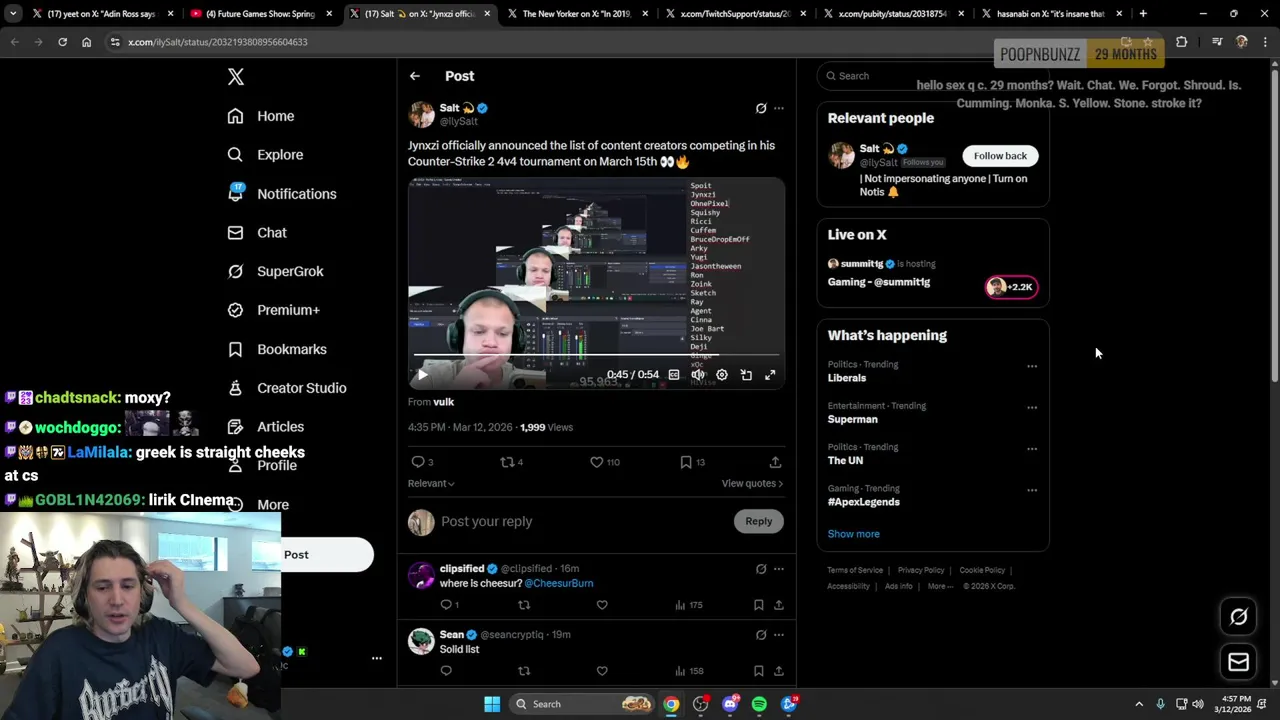This screenshot has width=1280, height=720.
Task: Go back with the arrow beside Post
Action: 415,76
